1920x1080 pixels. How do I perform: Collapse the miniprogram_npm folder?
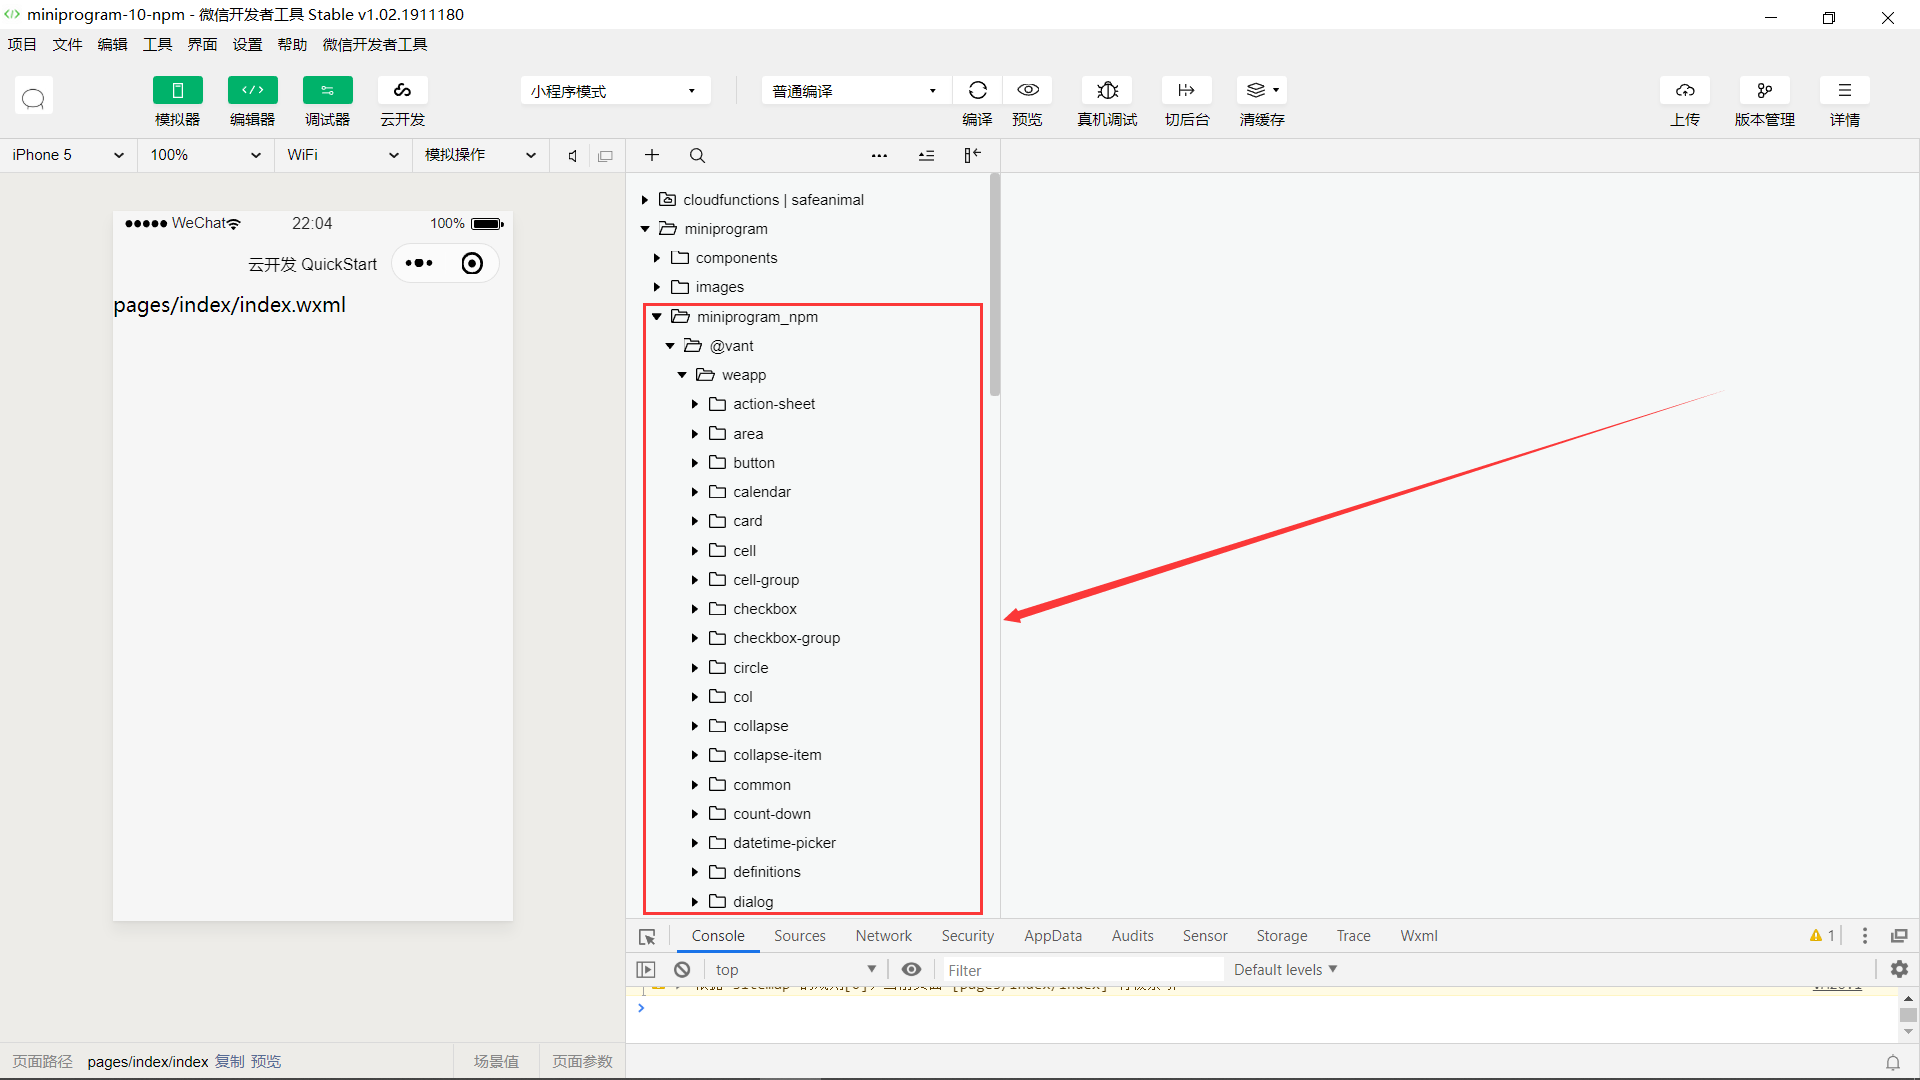pos(657,317)
